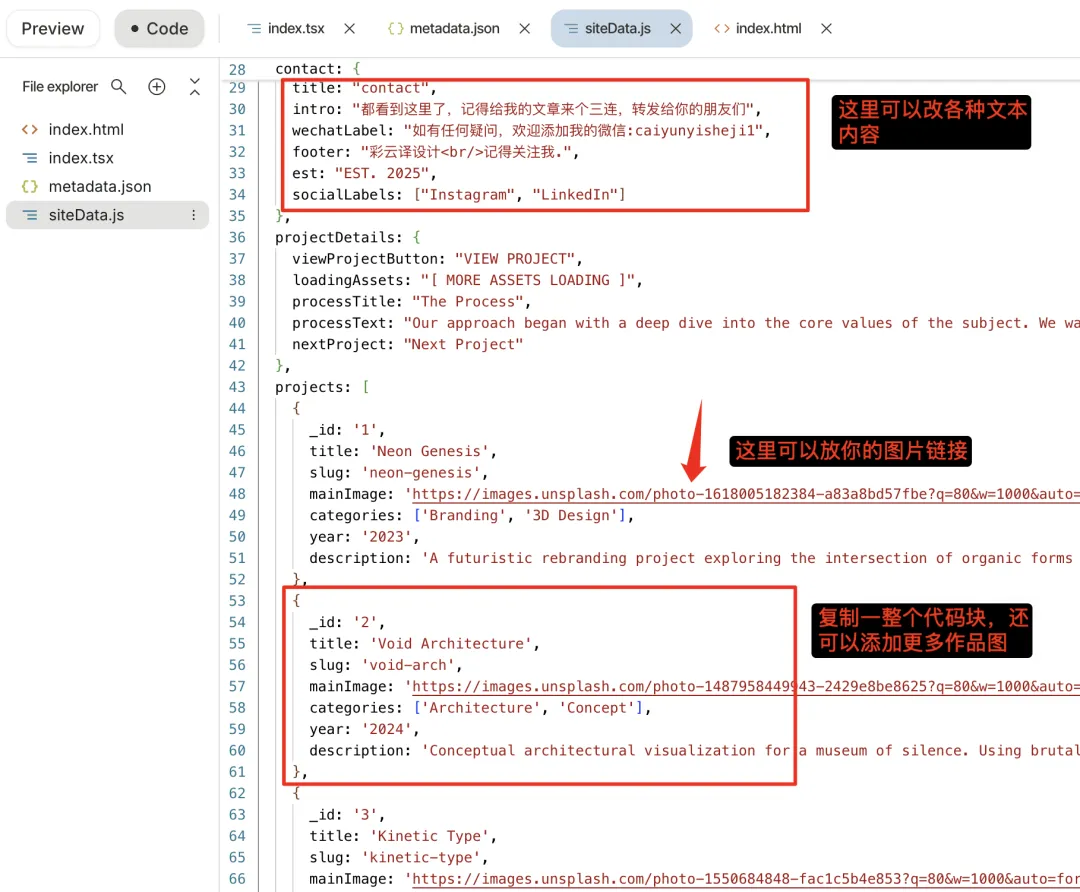This screenshot has width=1080, height=892.
Task: Close the metadata.json tab
Action: click(524, 29)
